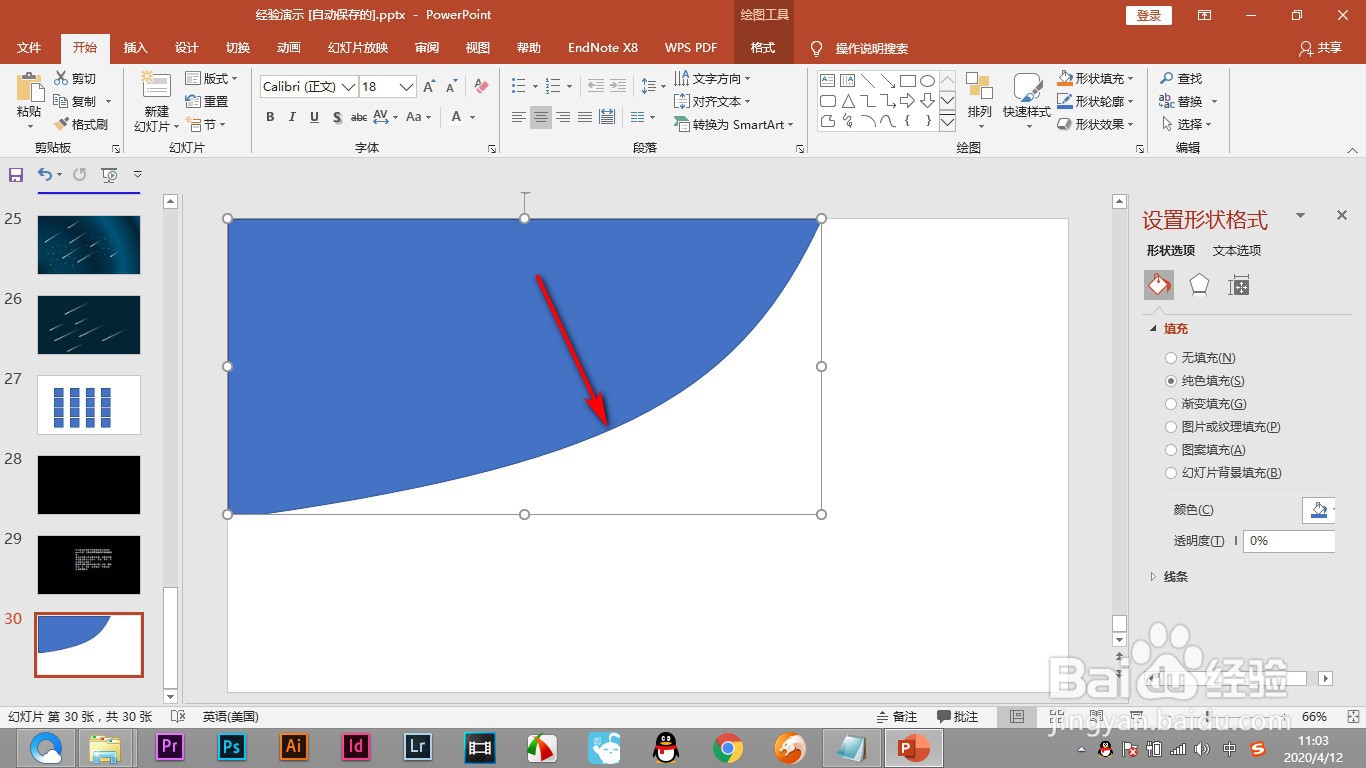Toggle Bold formatting
This screenshot has height=768, width=1366.
point(270,117)
